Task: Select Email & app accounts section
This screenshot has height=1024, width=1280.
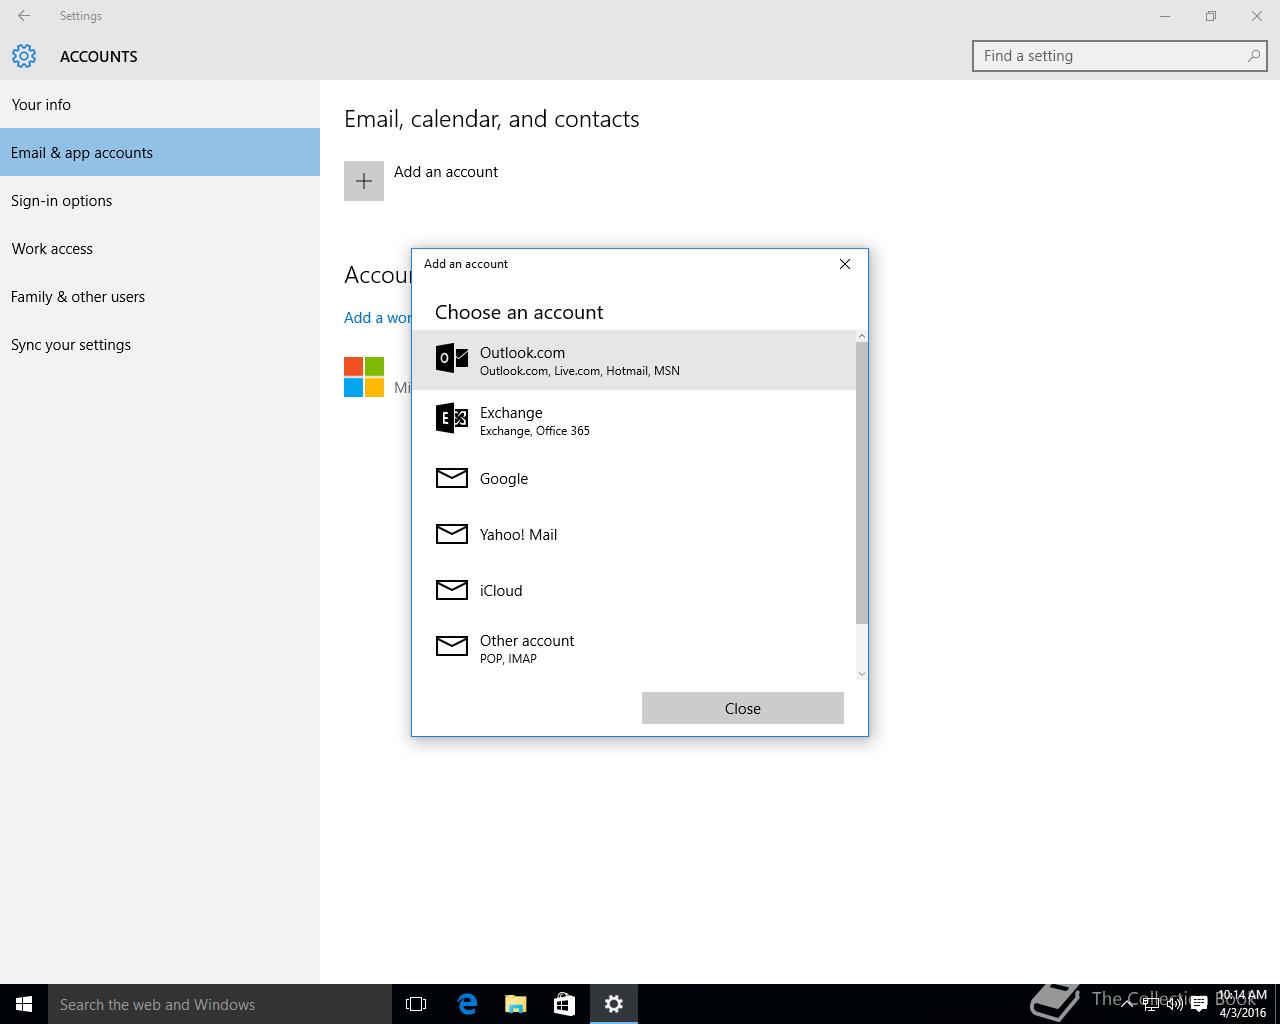Action: [160, 152]
